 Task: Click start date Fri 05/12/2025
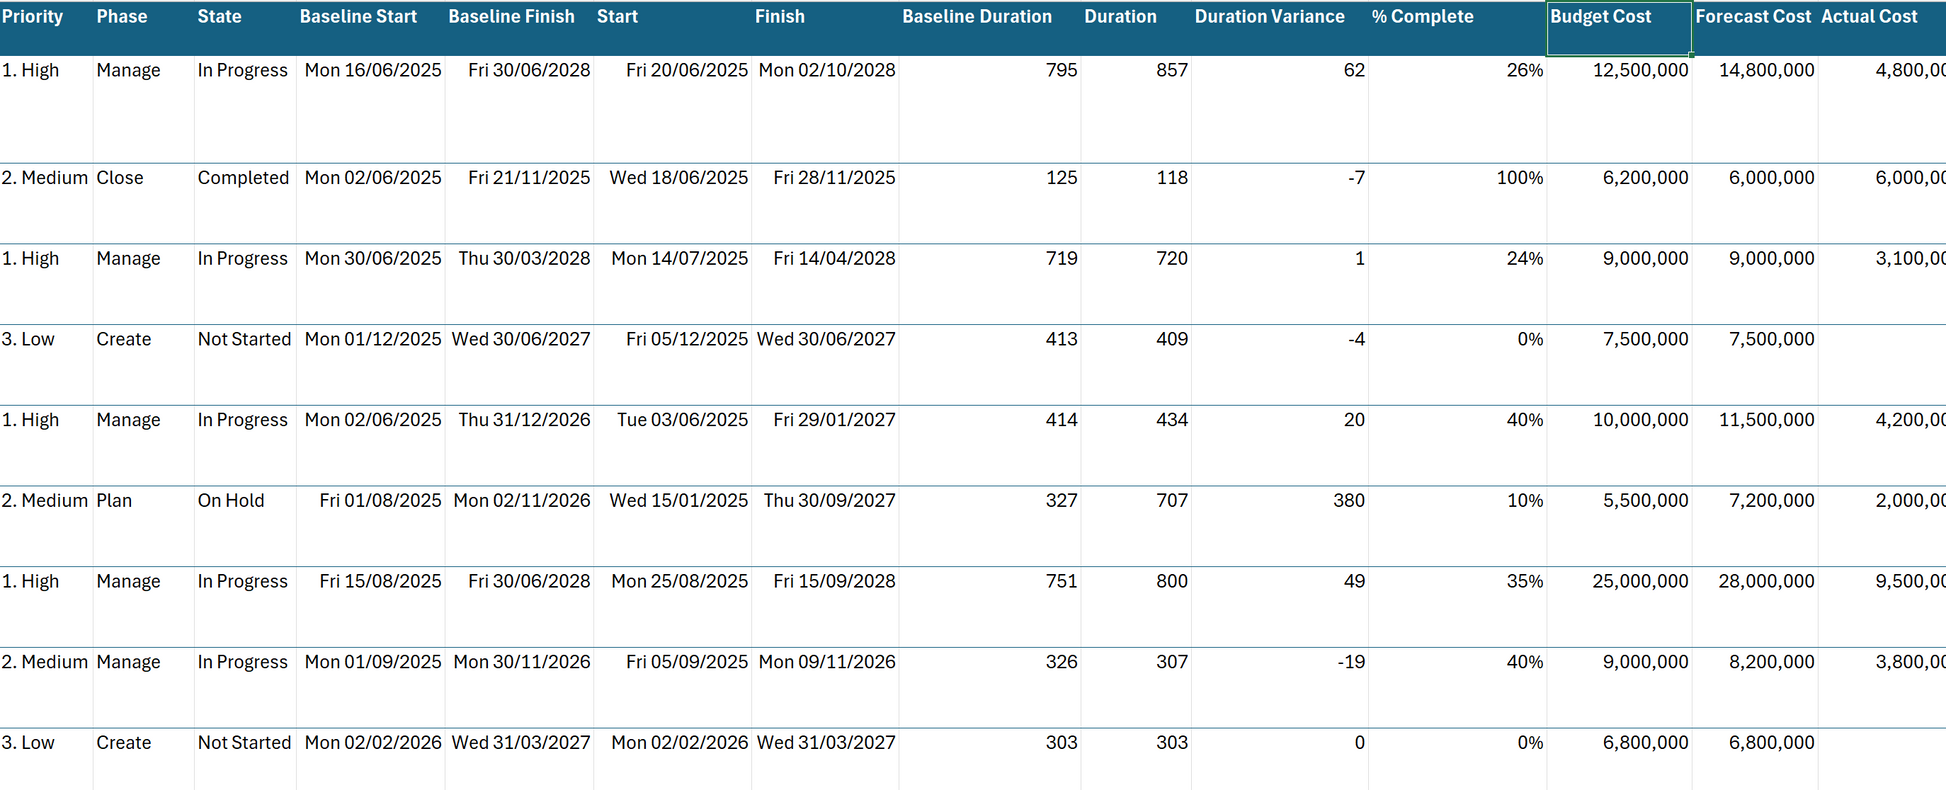coord(687,340)
